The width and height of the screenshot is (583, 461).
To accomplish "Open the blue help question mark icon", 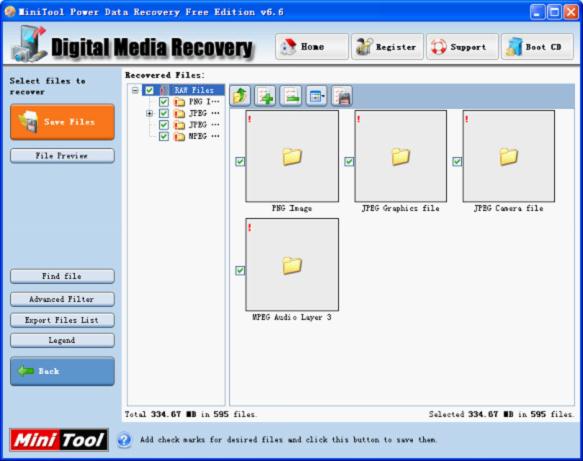I will click(124, 440).
